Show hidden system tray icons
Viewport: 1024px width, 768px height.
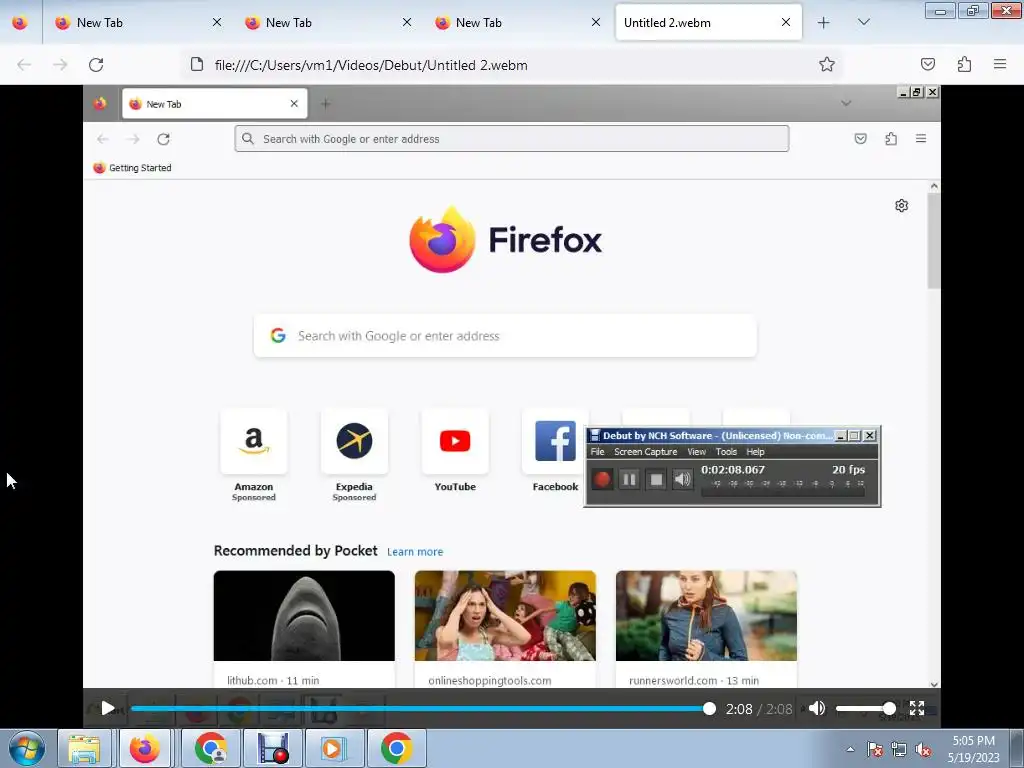point(850,749)
